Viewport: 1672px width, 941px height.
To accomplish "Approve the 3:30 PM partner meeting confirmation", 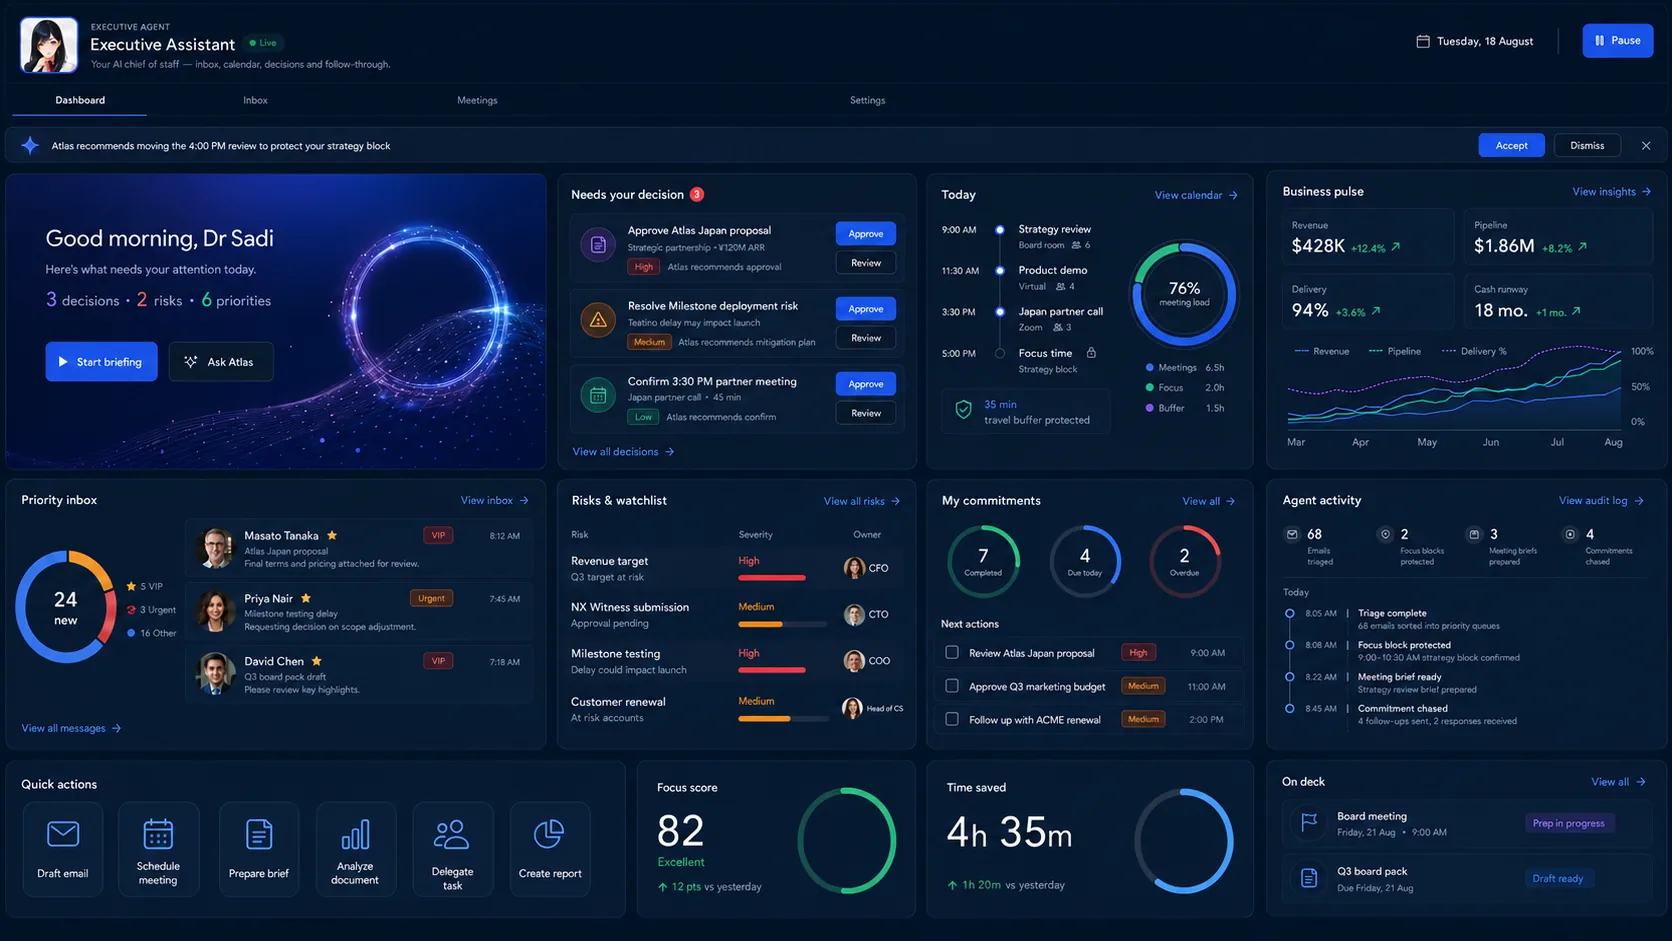I will tap(866, 384).
